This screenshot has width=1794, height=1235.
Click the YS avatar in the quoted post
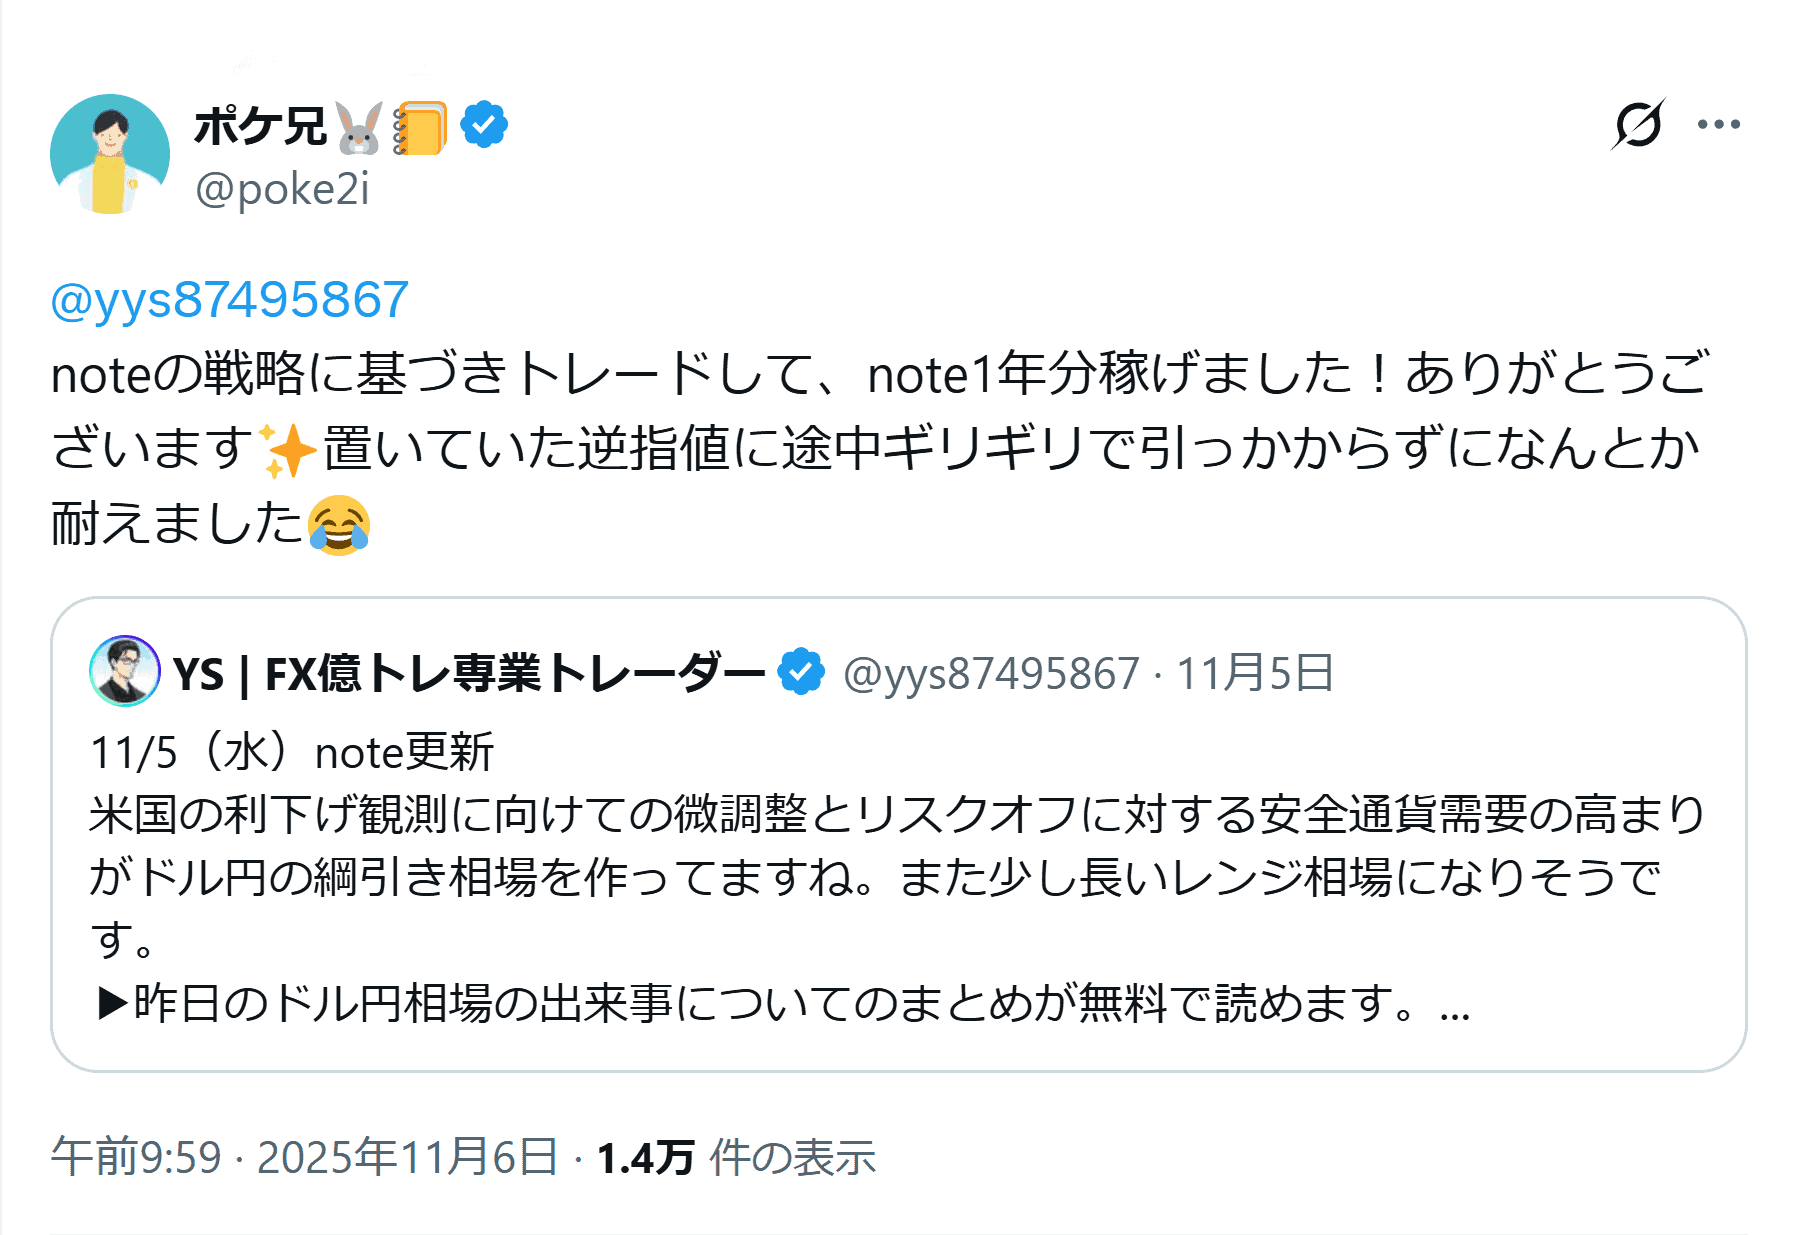[125, 671]
